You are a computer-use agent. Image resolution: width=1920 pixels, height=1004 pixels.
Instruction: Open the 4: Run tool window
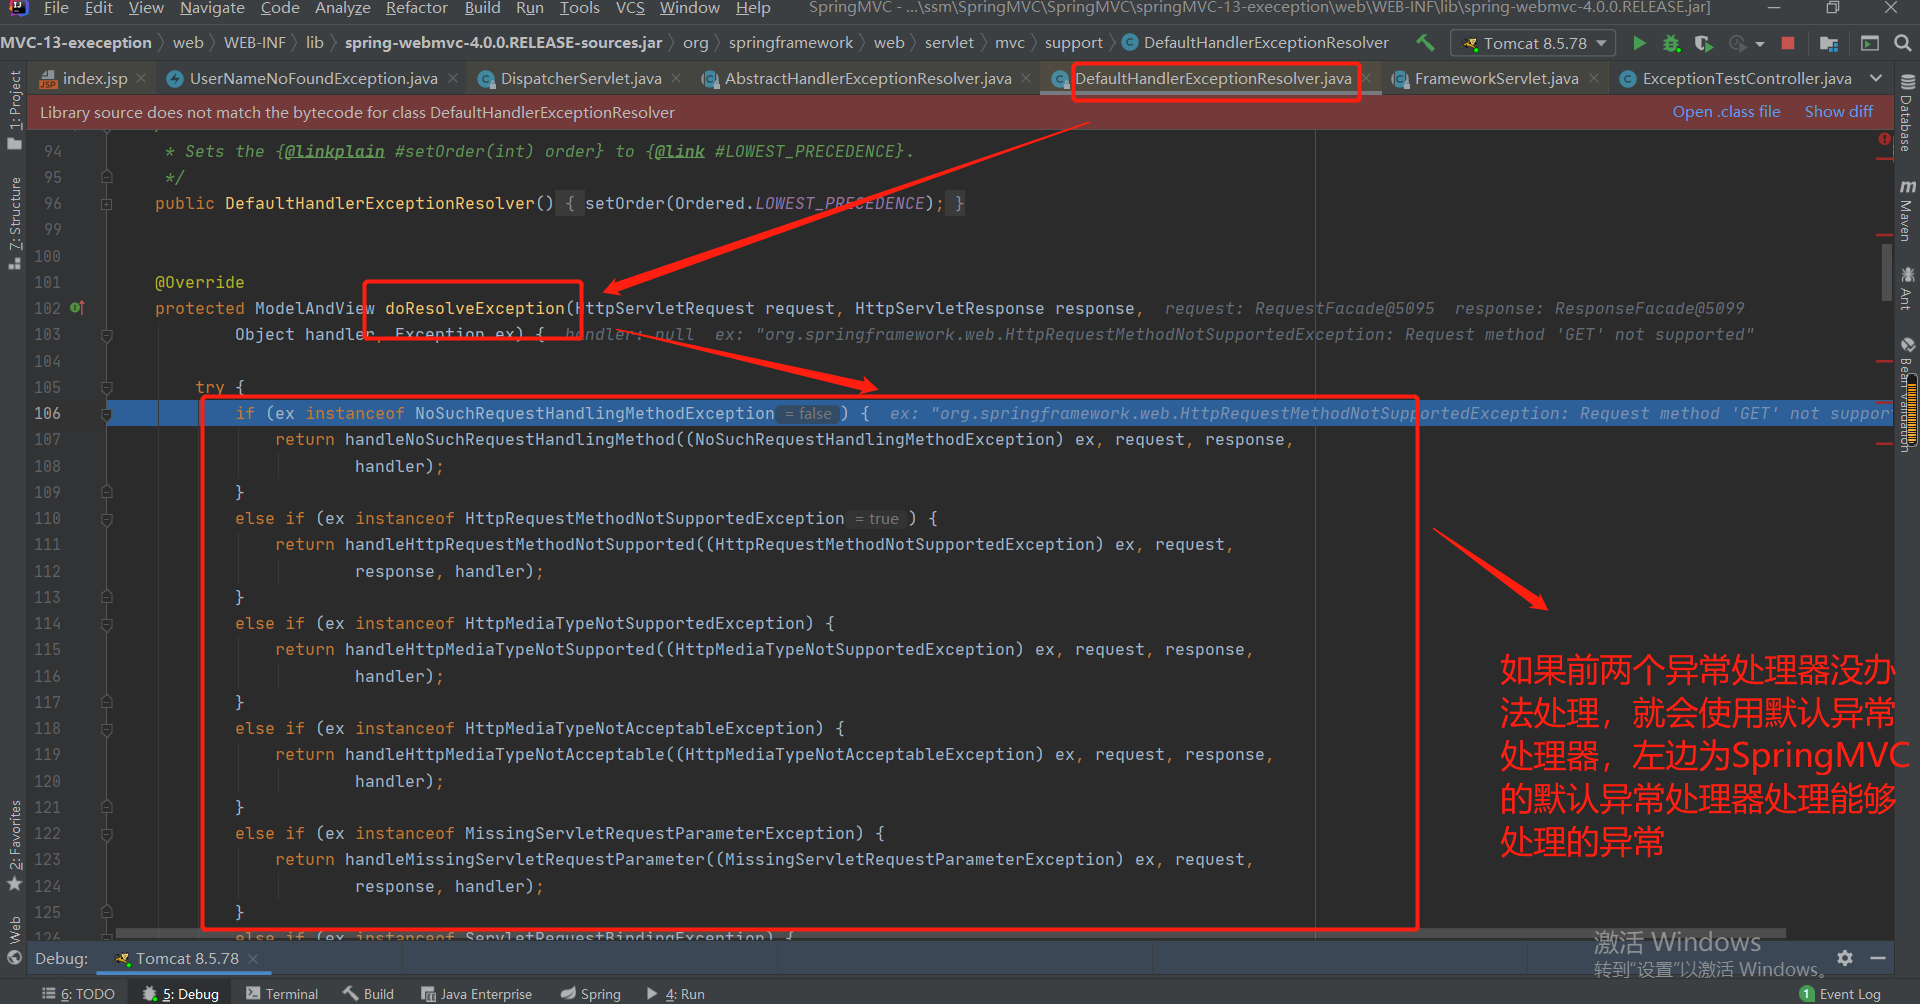(675, 993)
